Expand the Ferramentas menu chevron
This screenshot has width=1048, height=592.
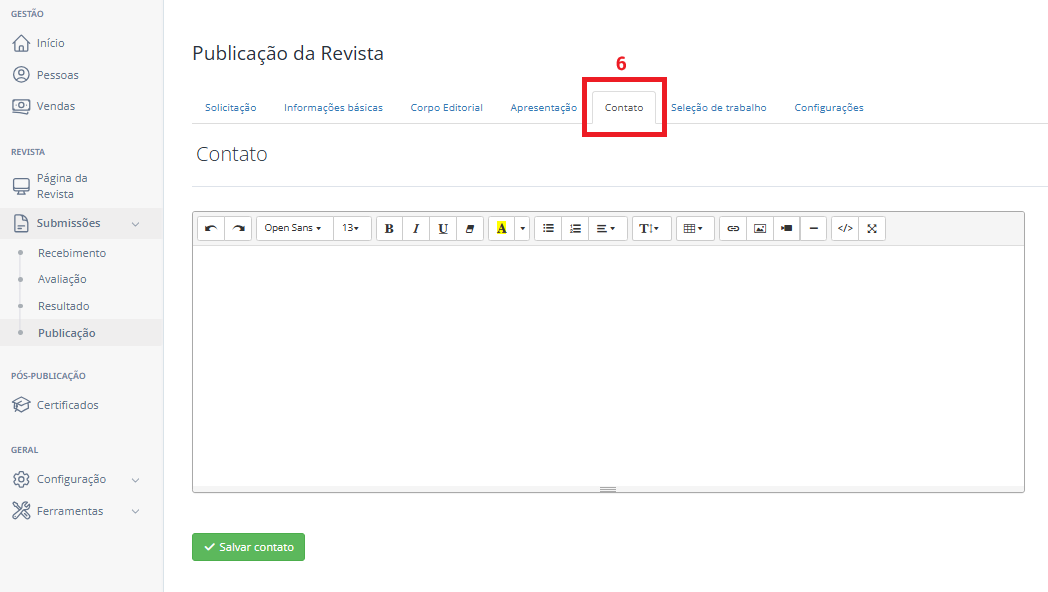[136, 511]
